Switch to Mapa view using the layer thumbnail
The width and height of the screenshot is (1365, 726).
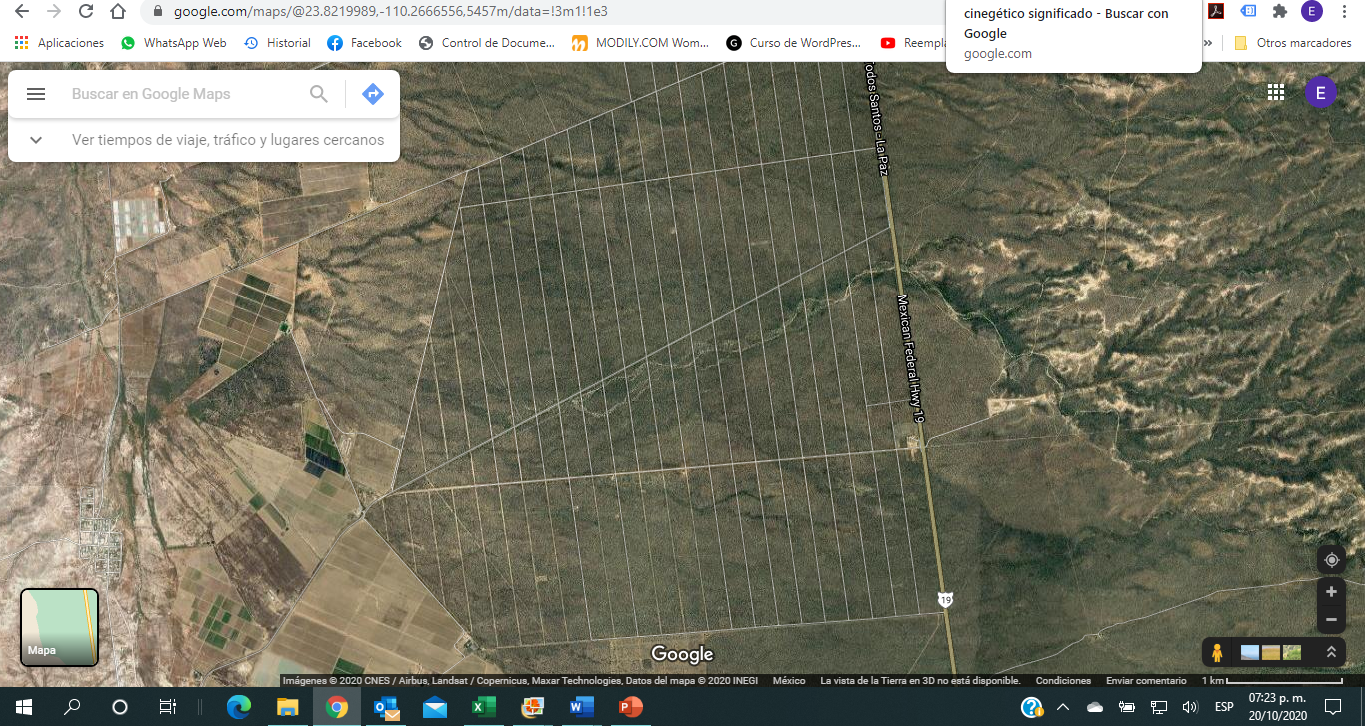tap(60, 627)
